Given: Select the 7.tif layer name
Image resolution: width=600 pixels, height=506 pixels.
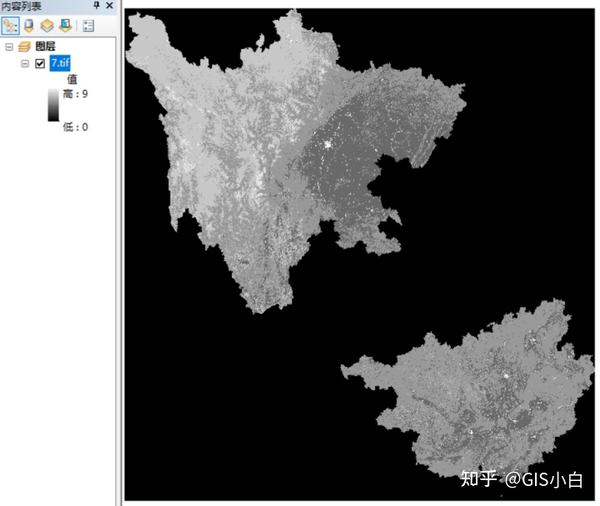Looking at the screenshot, I should 60,63.
